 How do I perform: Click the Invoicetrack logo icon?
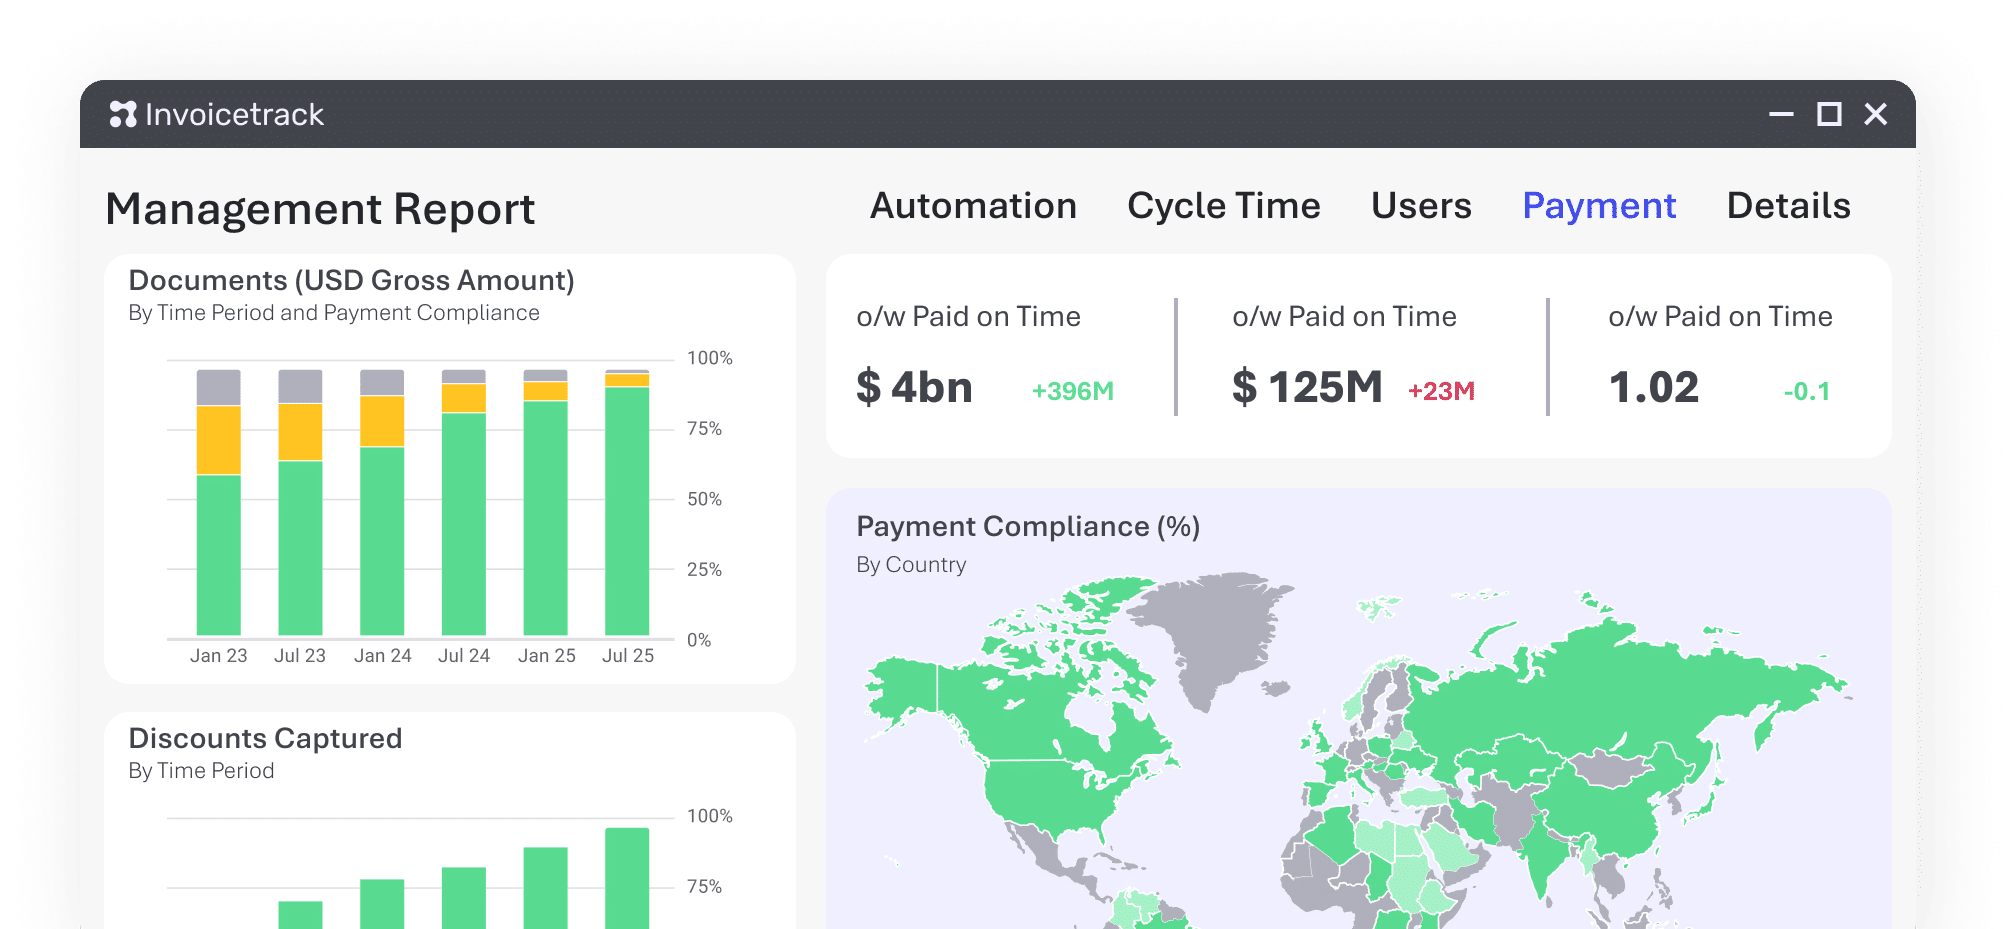pyautogui.click(x=123, y=115)
